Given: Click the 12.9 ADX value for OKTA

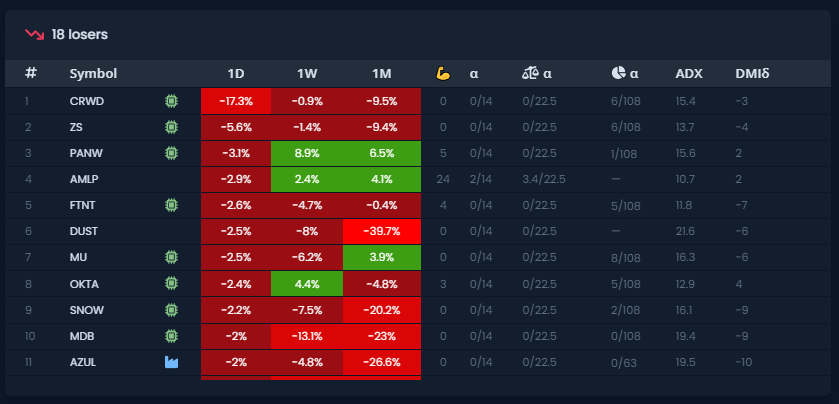Looking at the screenshot, I should (685, 284).
